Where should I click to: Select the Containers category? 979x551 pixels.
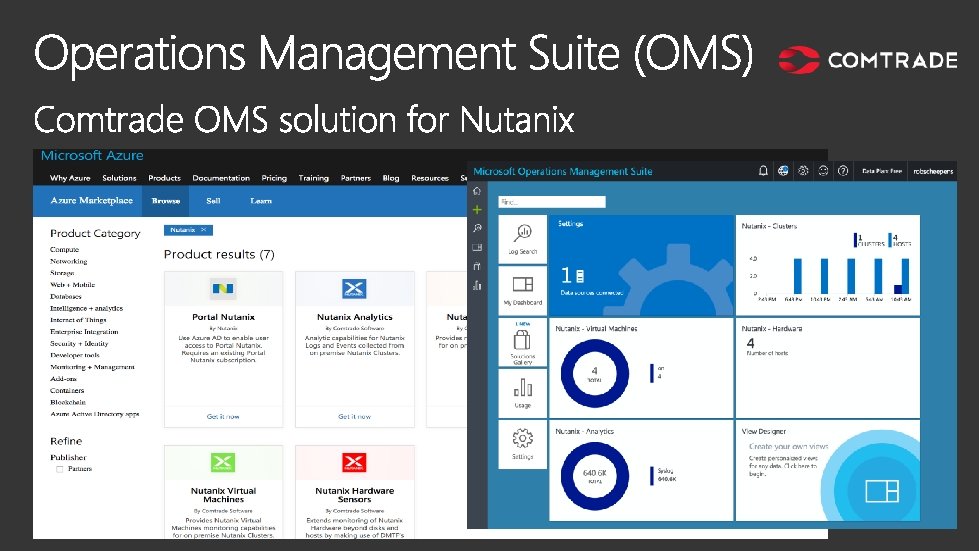[67, 391]
